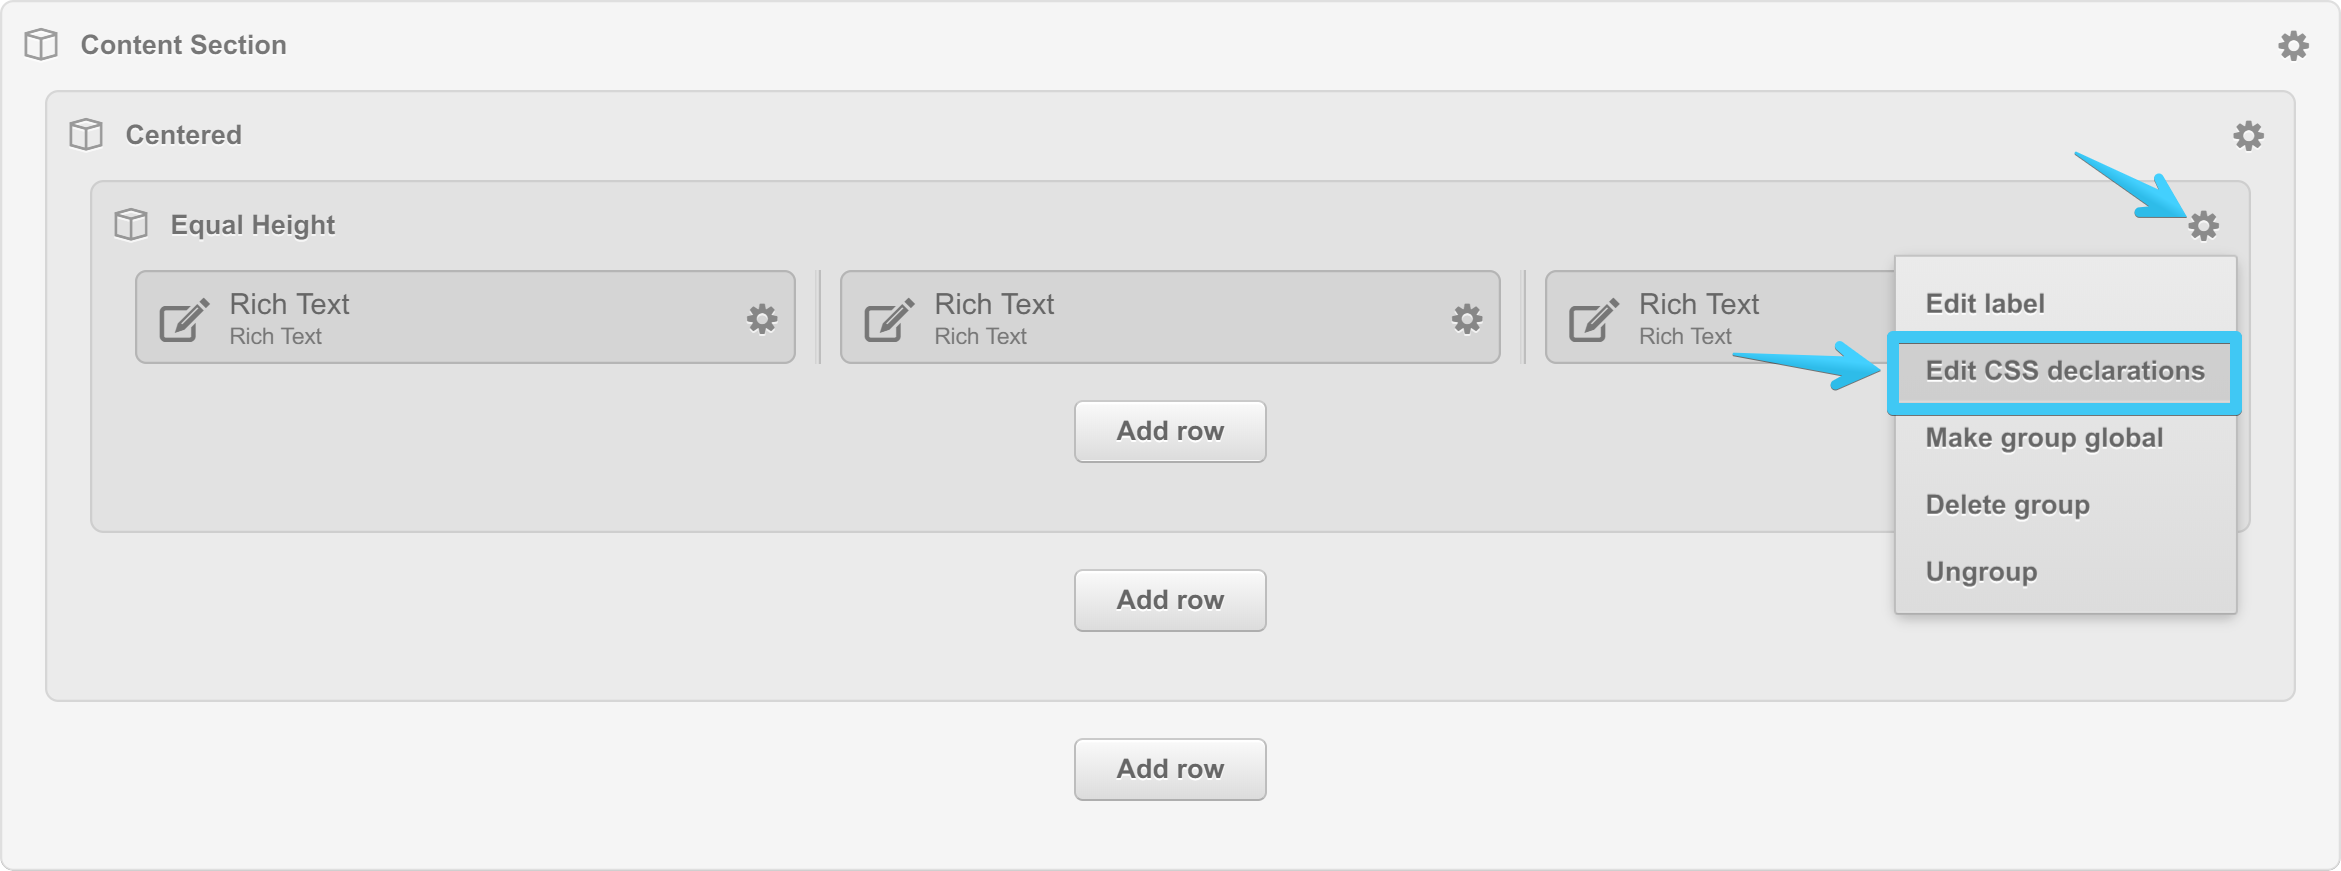Choose Edit CSS declarations
The height and width of the screenshot is (871, 2341).
coord(2065,371)
